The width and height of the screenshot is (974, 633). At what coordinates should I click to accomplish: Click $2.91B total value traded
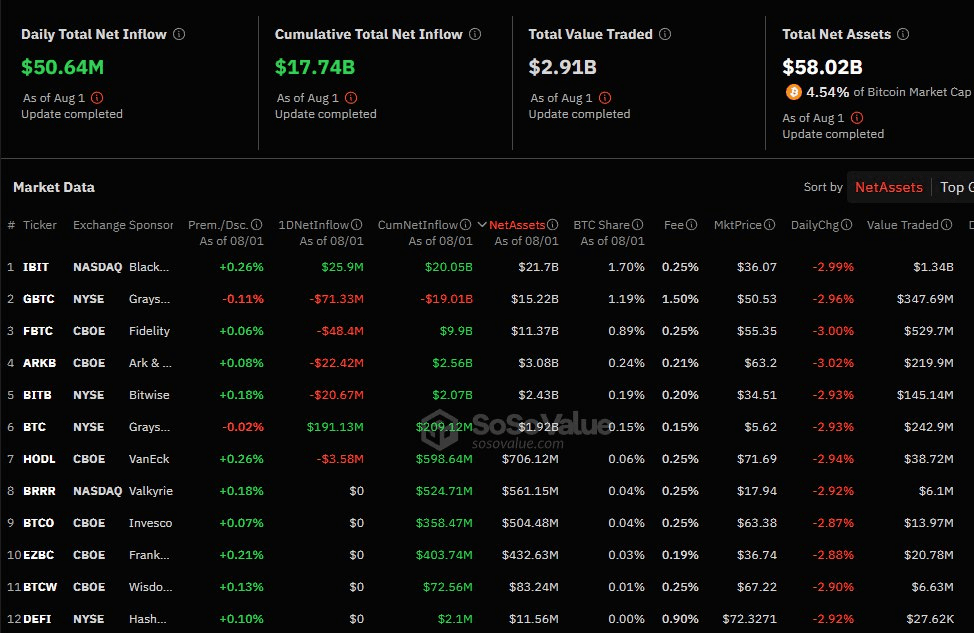563,67
